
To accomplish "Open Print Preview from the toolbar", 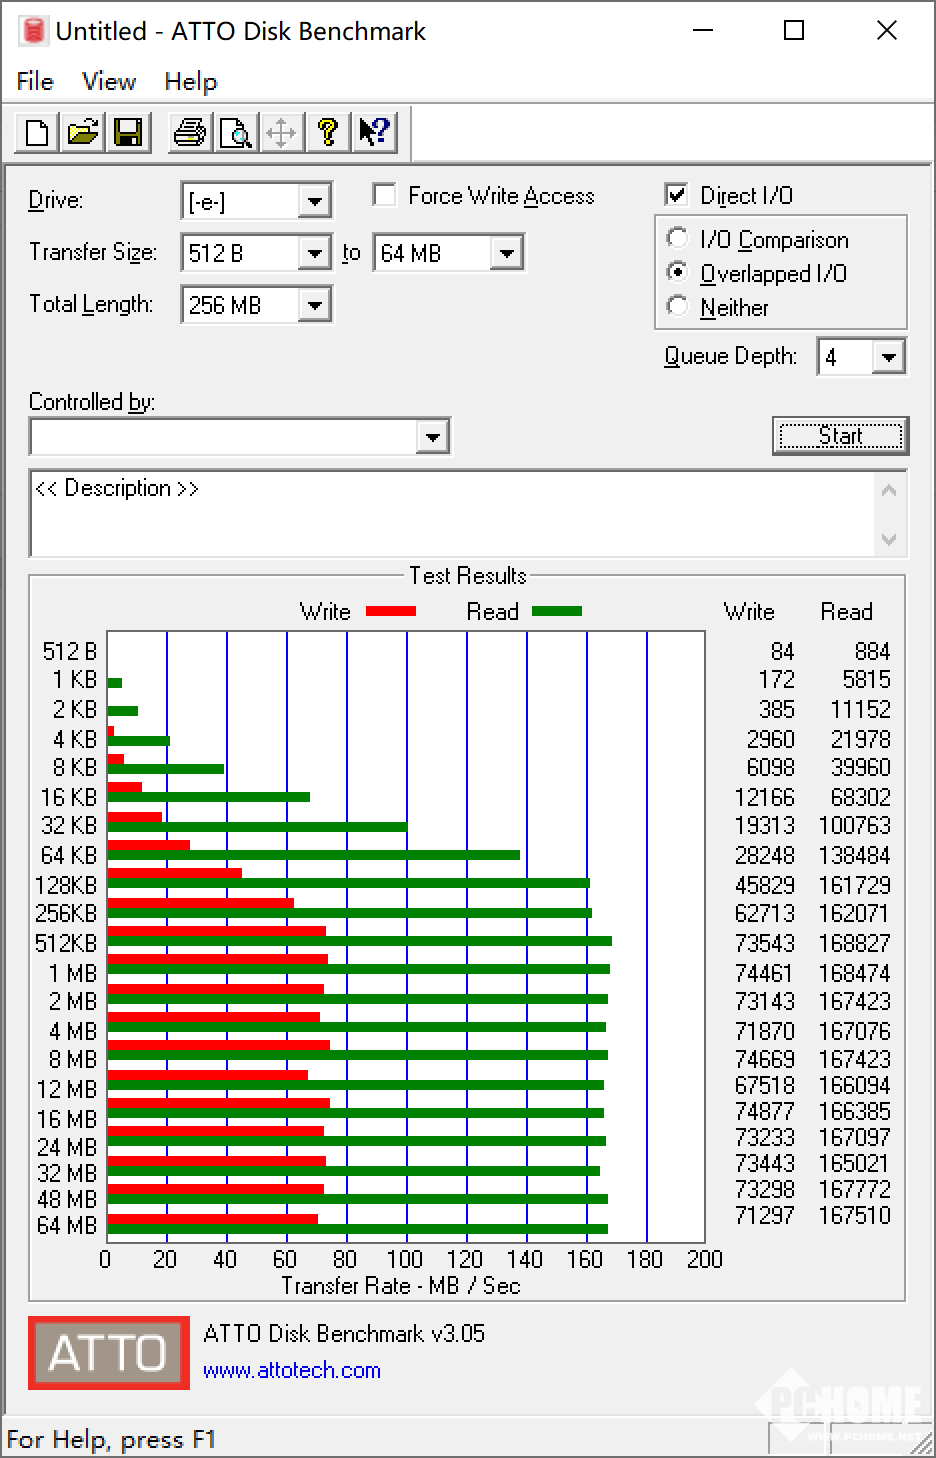I will (x=236, y=133).
